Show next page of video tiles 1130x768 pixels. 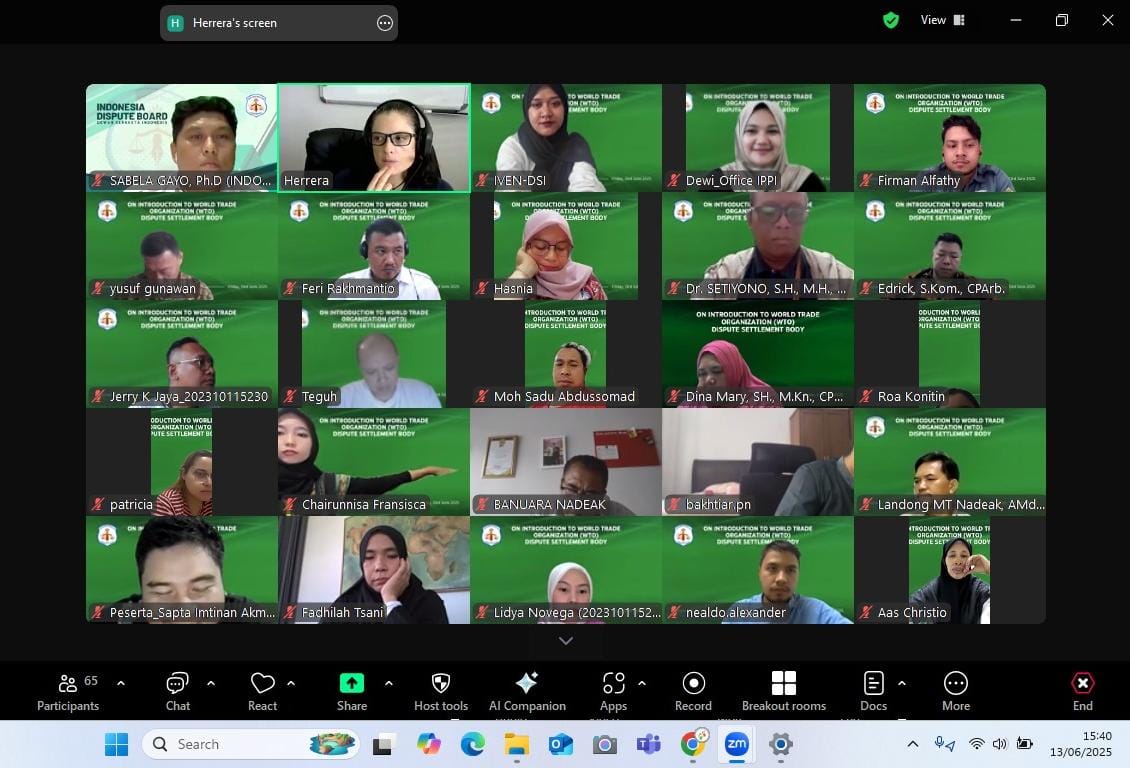[x=566, y=641]
